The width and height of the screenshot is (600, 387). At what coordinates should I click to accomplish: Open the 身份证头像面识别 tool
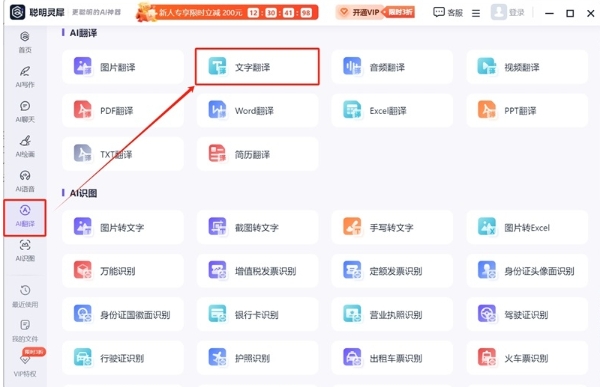click(527, 271)
